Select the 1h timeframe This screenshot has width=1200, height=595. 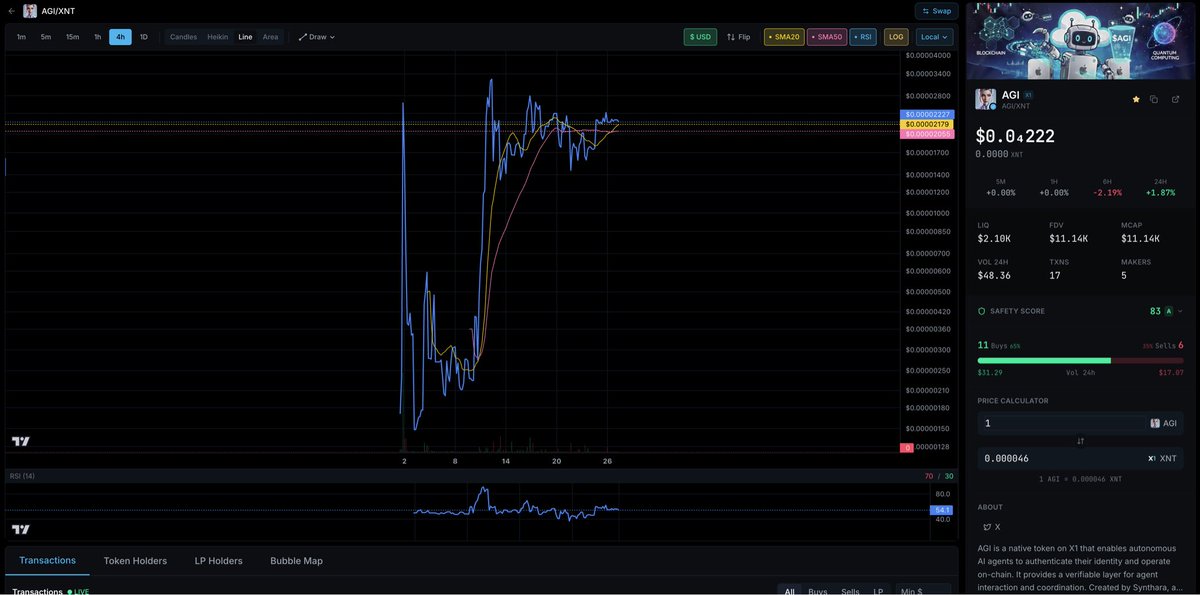97,37
